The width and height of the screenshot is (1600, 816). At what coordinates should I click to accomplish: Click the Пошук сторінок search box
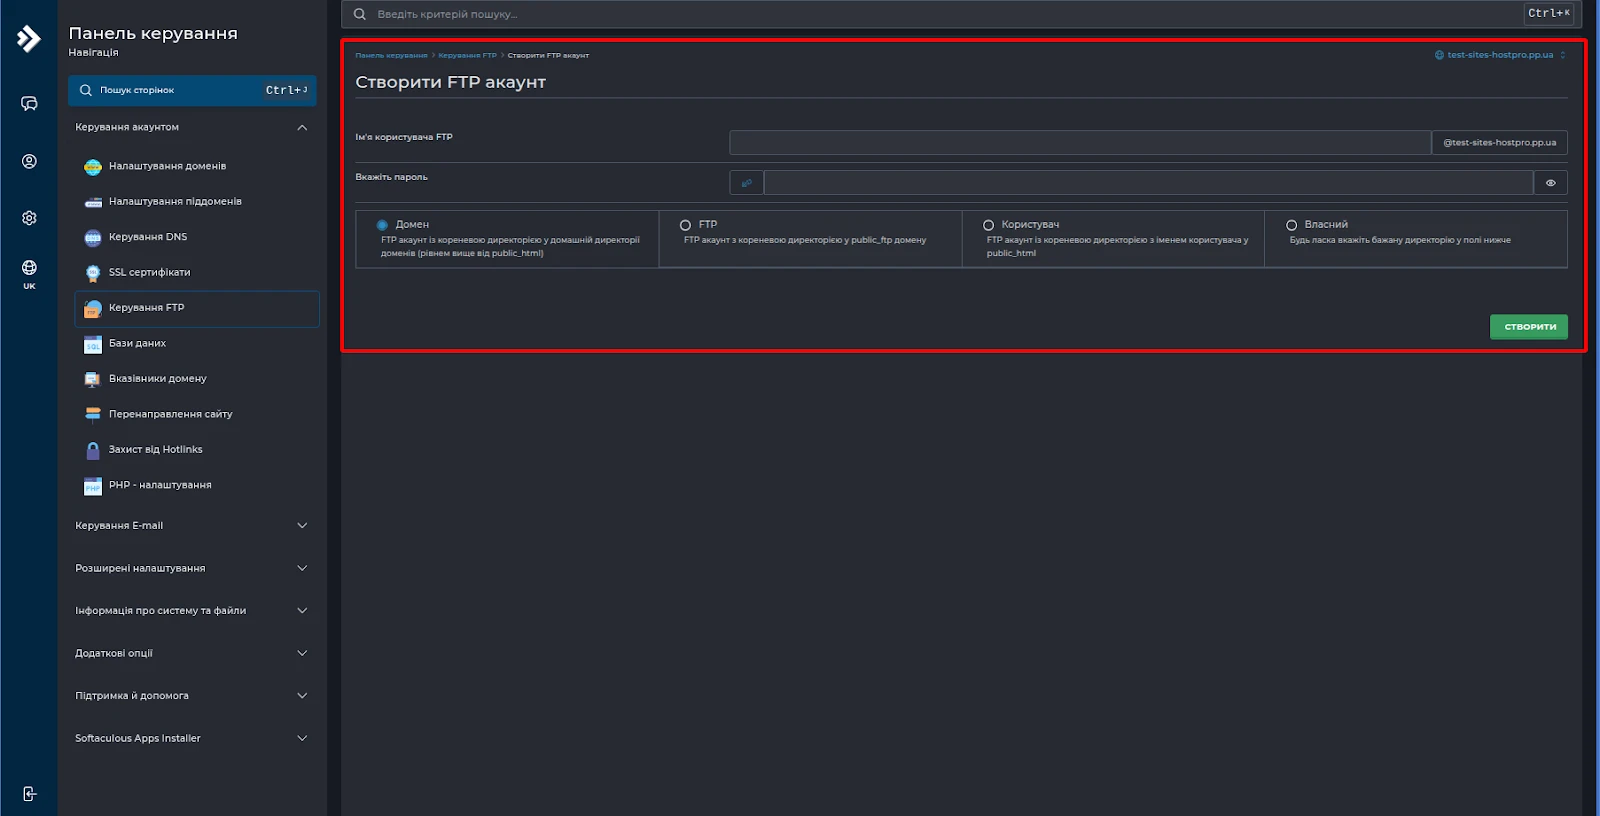[x=192, y=90]
